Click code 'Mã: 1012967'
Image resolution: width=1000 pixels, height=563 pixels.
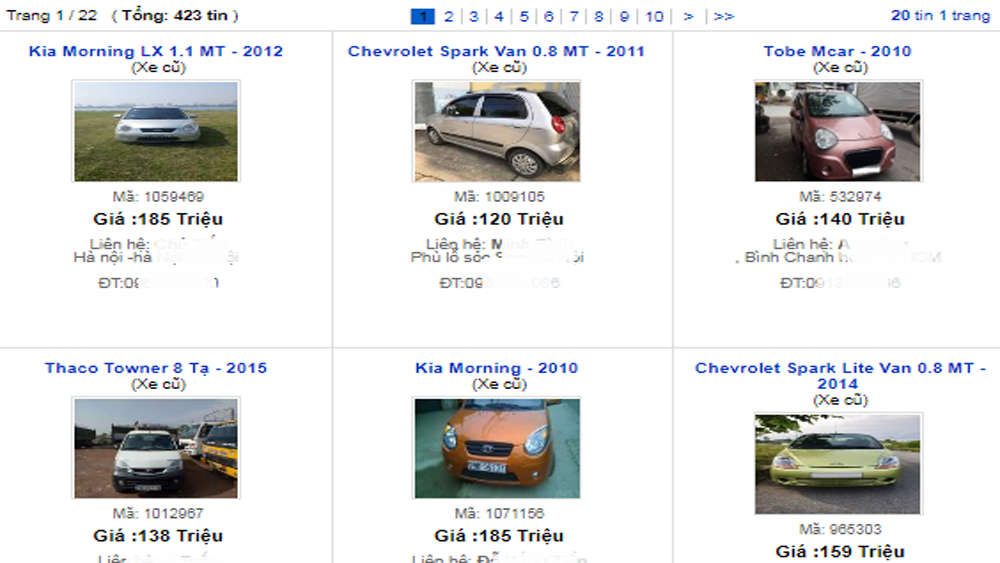click(x=158, y=513)
